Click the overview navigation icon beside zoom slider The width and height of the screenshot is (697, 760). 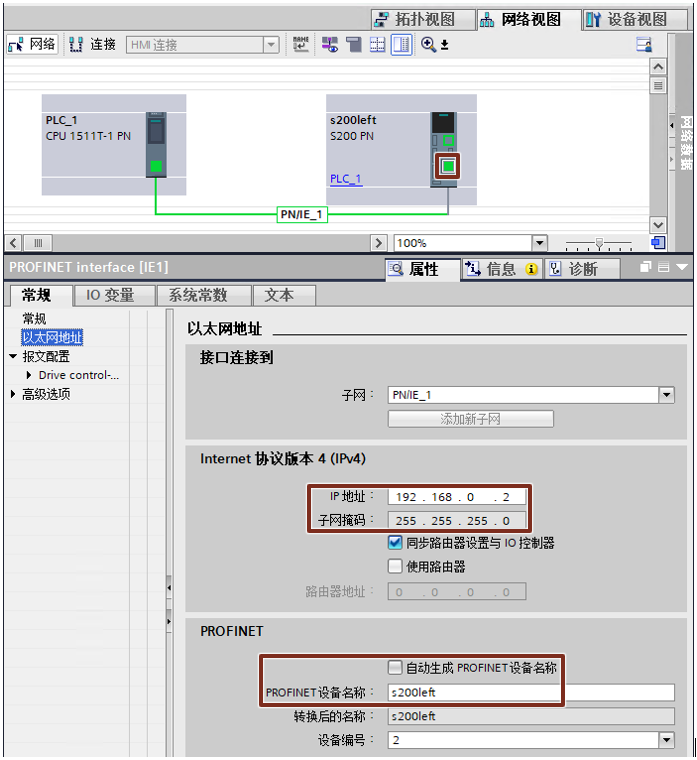click(657, 242)
